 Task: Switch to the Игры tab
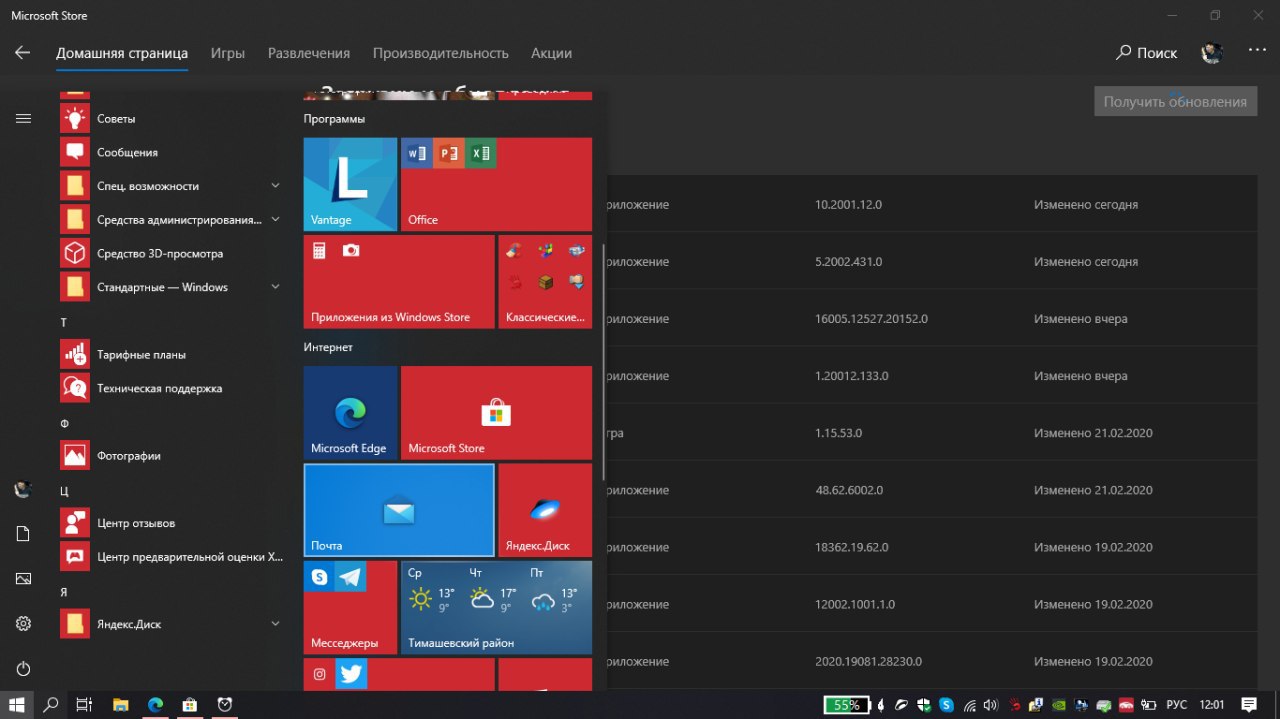(228, 53)
